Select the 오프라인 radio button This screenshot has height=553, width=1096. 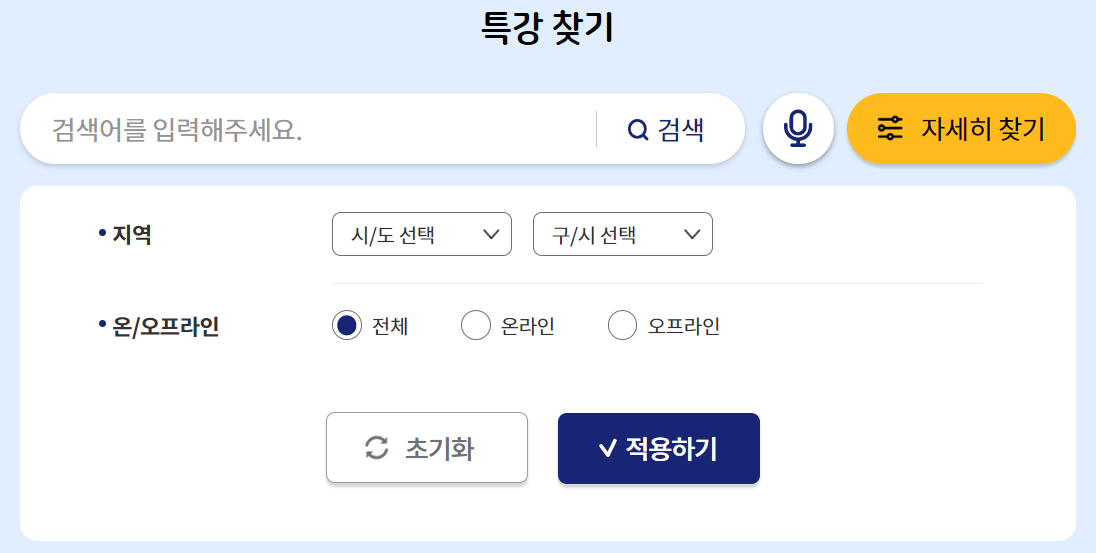[x=622, y=325]
